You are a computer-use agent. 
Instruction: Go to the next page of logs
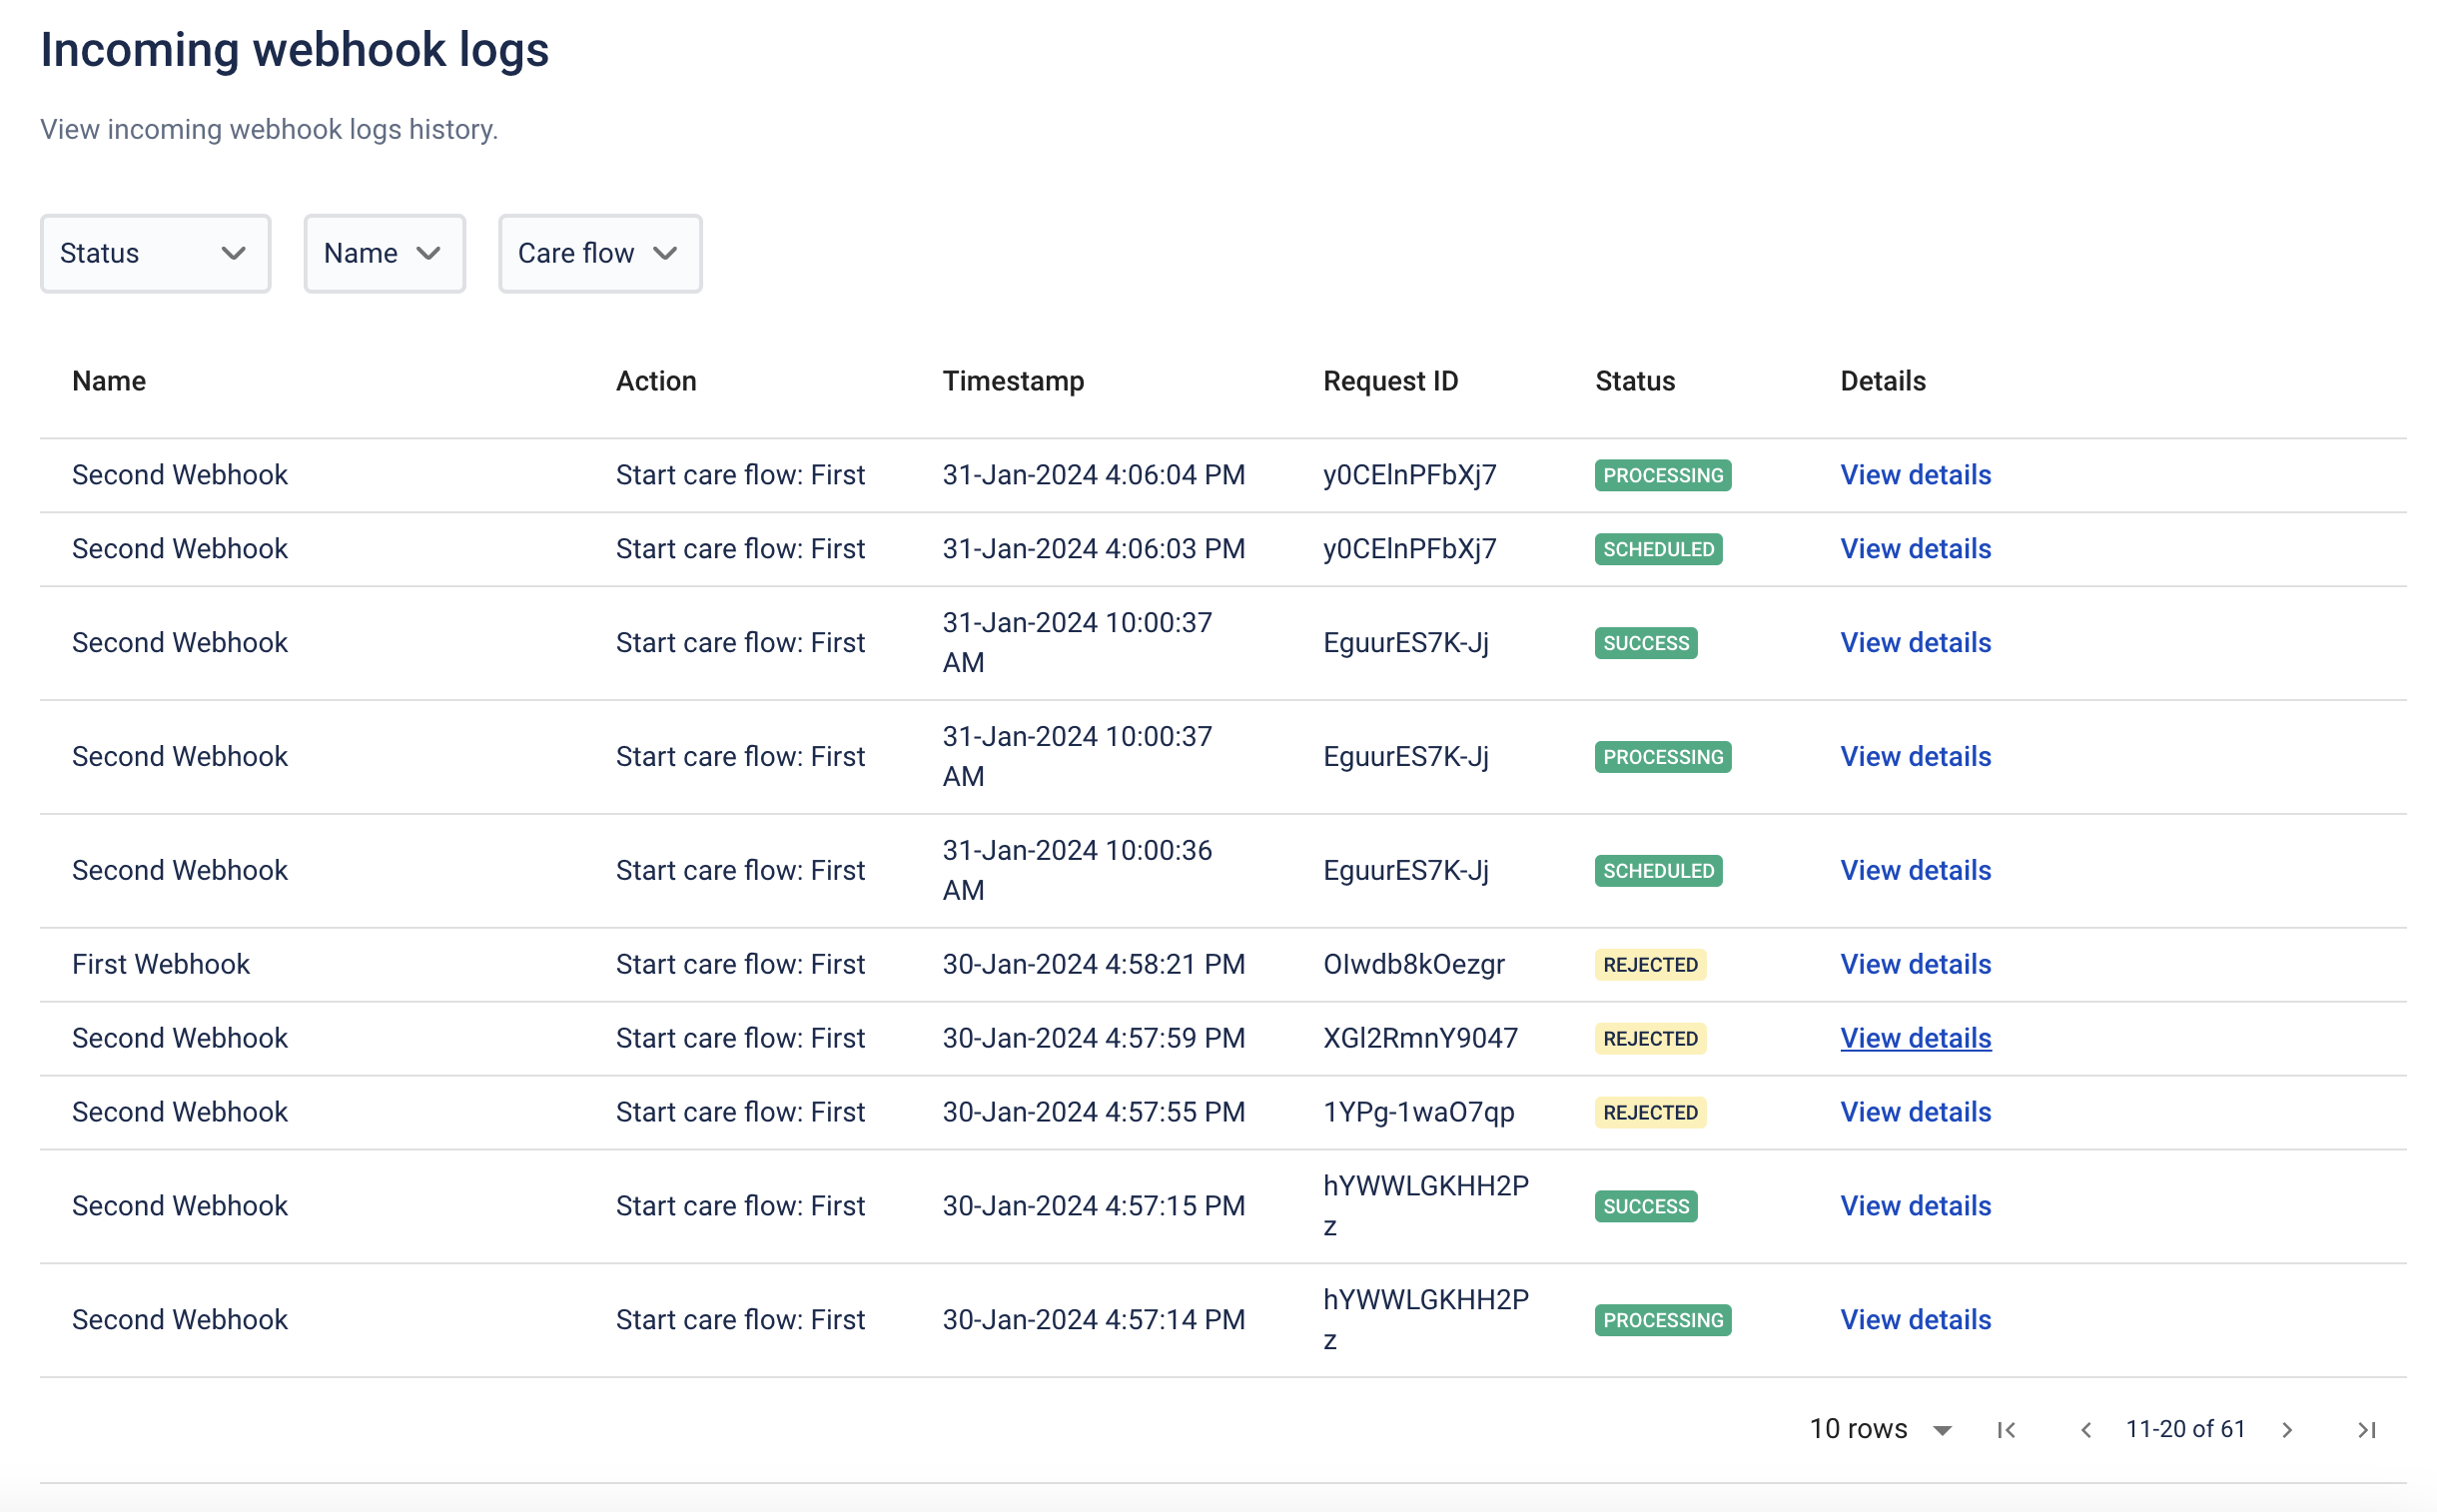[2287, 1430]
